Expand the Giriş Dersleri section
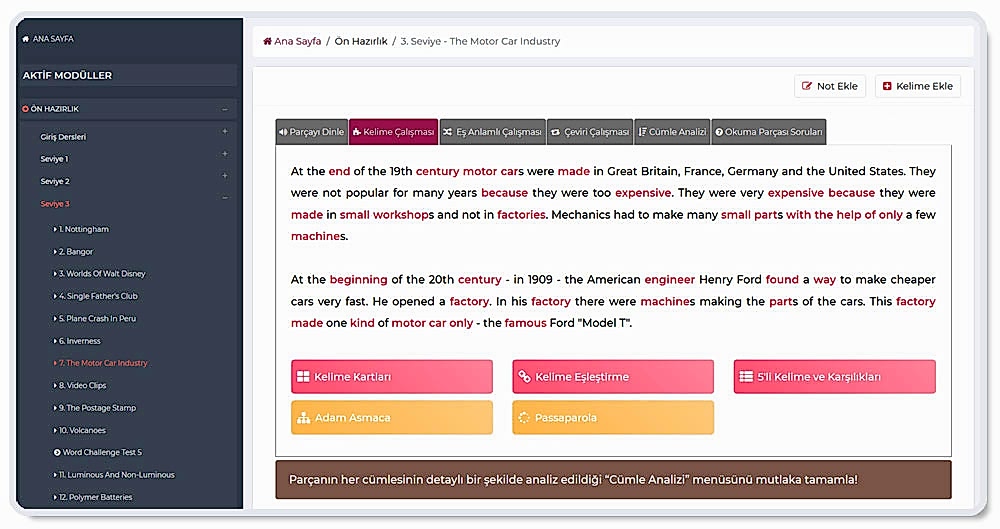Screen dimensions: 1000x529 click(224, 132)
